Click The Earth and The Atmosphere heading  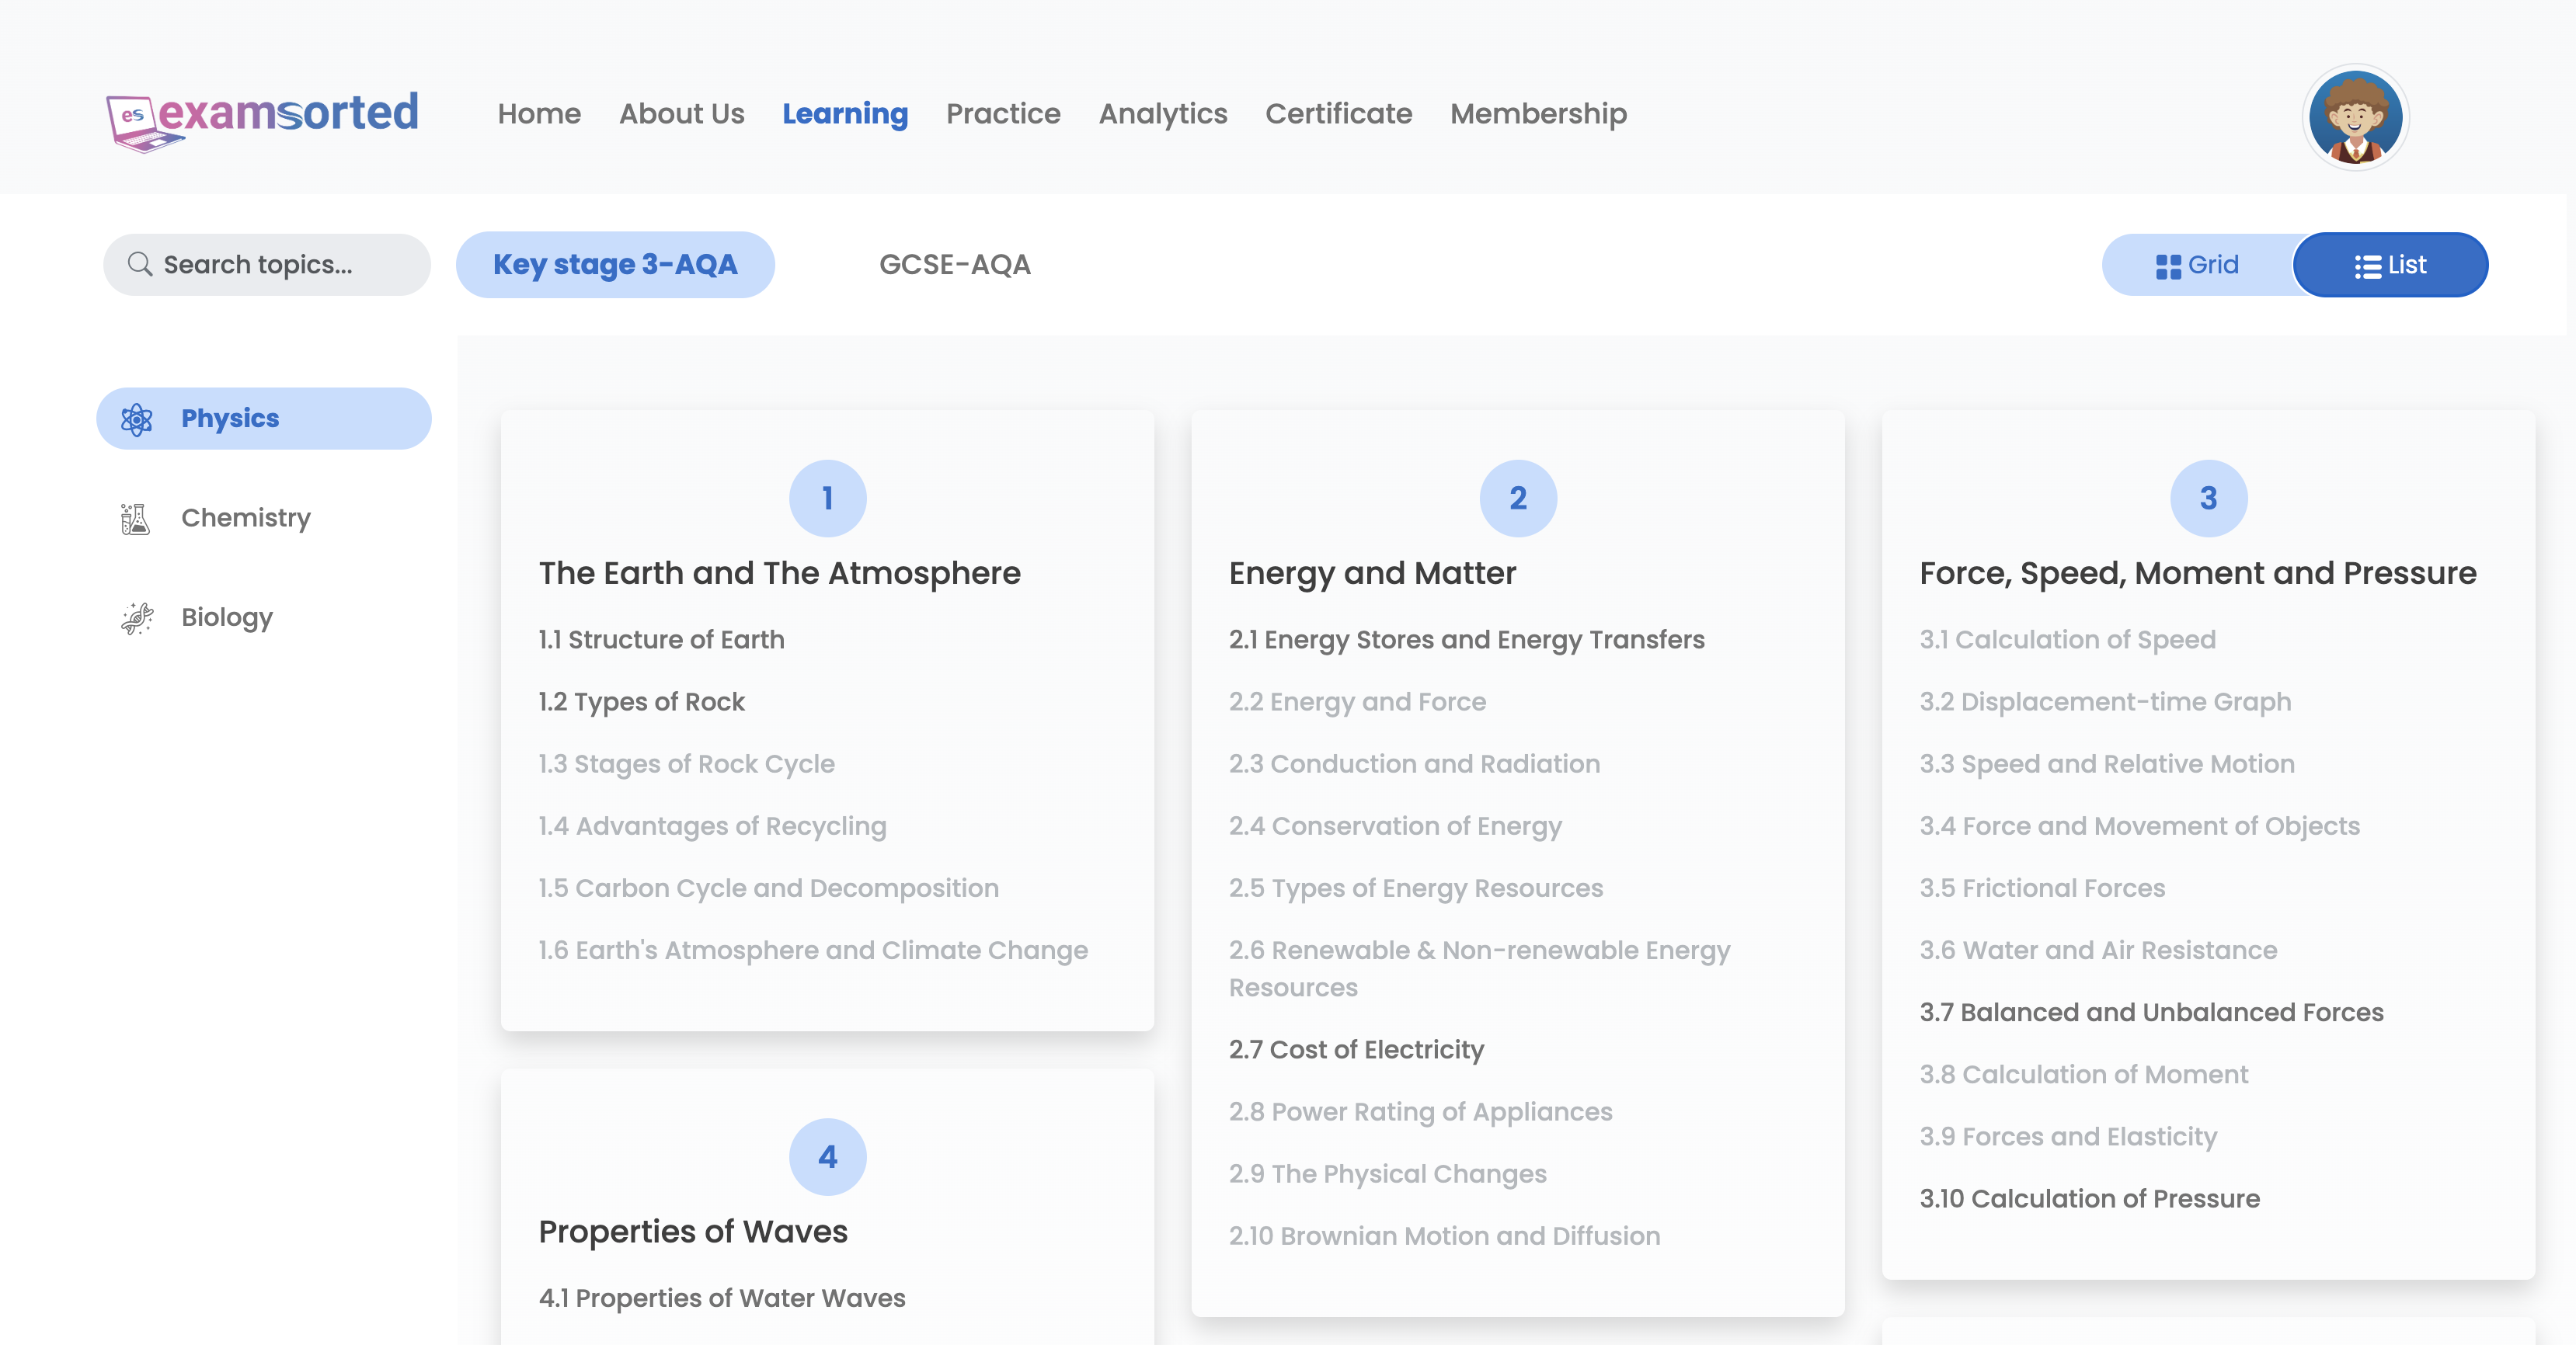pyautogui.click(x=779, y=573)
